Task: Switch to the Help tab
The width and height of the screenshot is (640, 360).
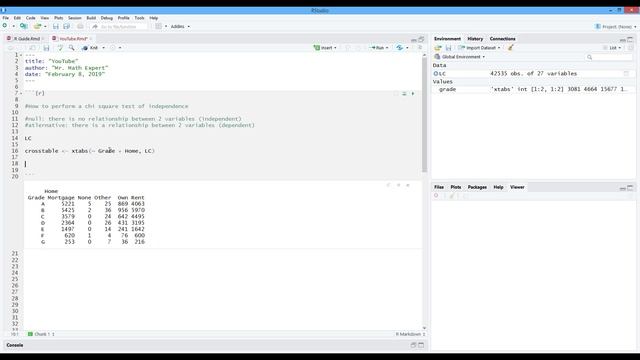Action: click(498, 187)
